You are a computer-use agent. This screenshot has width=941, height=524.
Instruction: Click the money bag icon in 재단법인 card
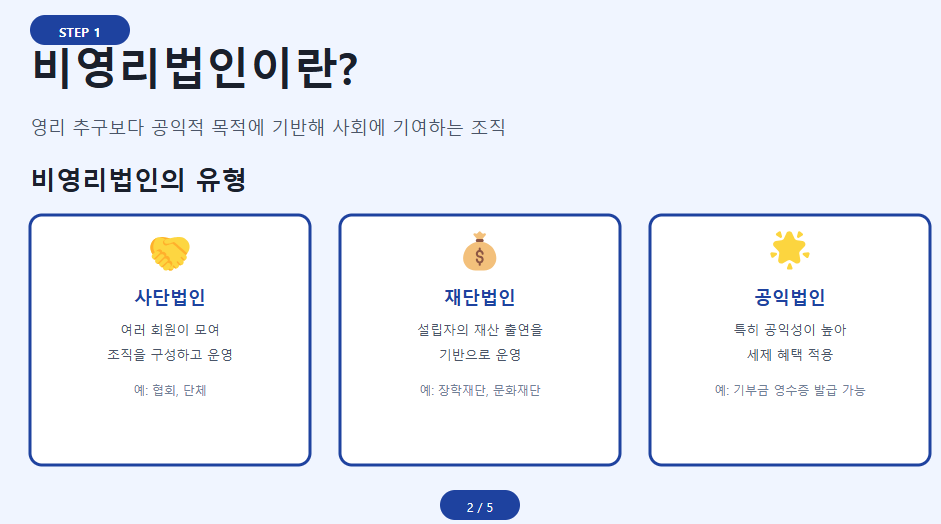(480, 252)
